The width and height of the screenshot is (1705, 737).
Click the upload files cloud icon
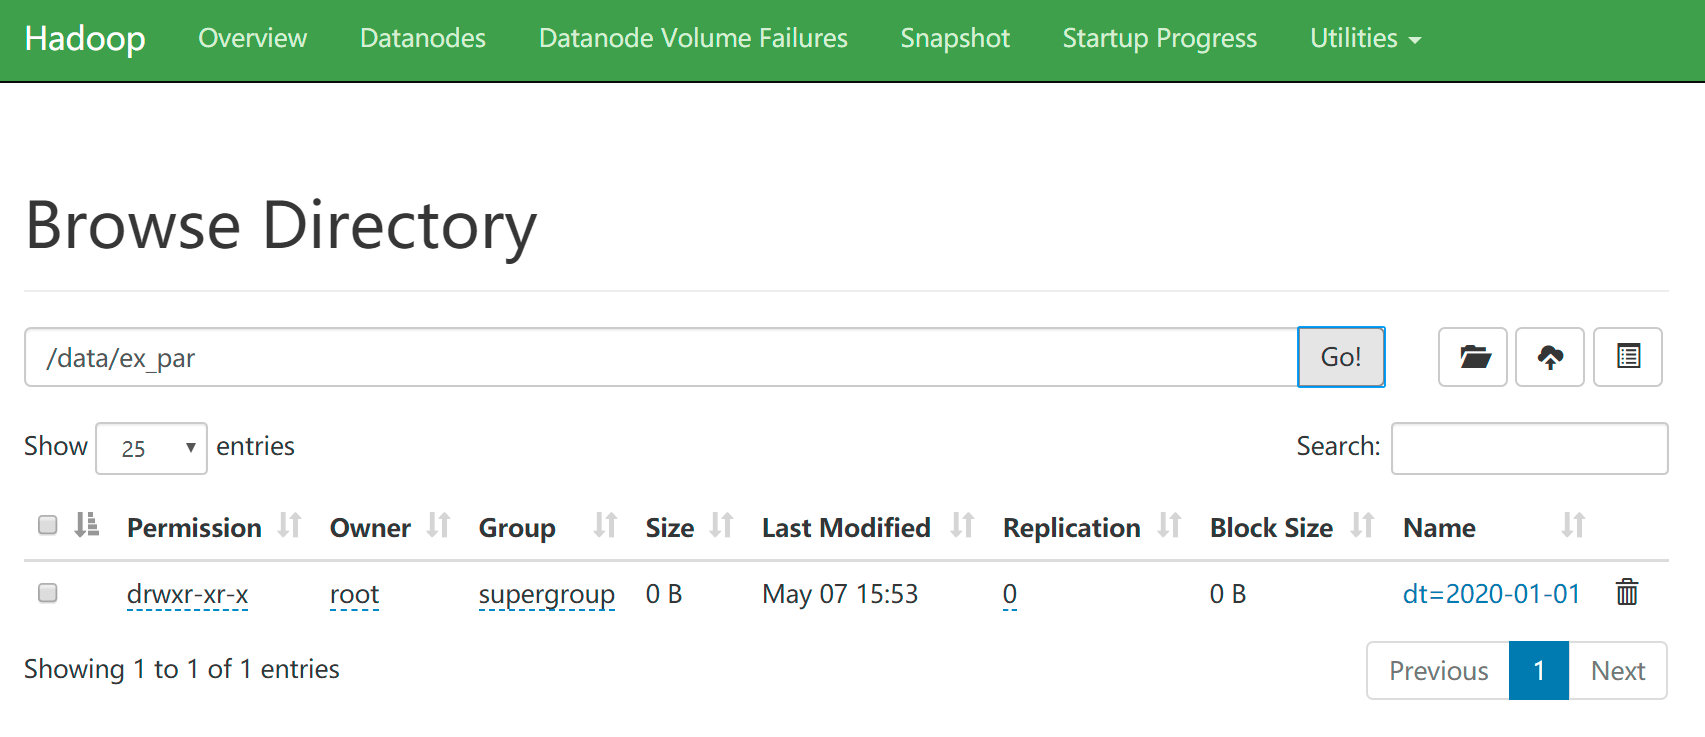1550,357
